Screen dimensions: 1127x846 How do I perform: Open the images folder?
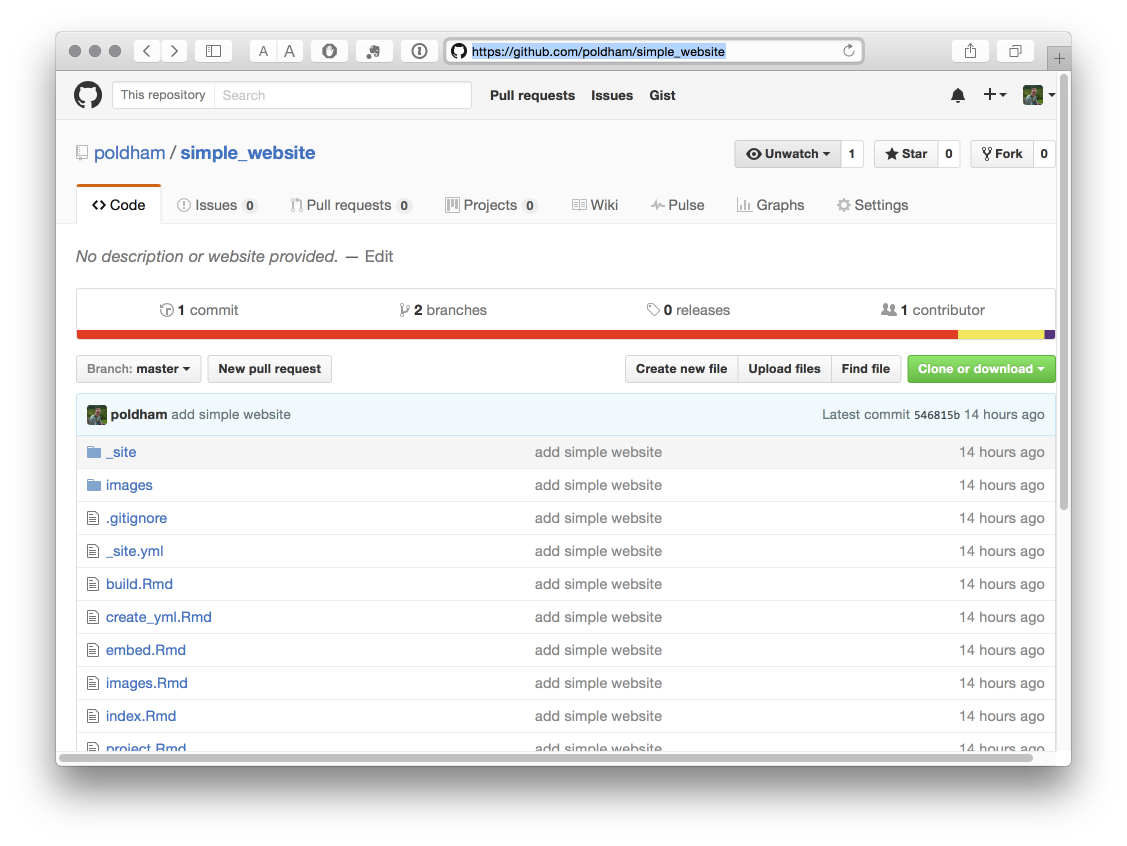tap(129, 485)
